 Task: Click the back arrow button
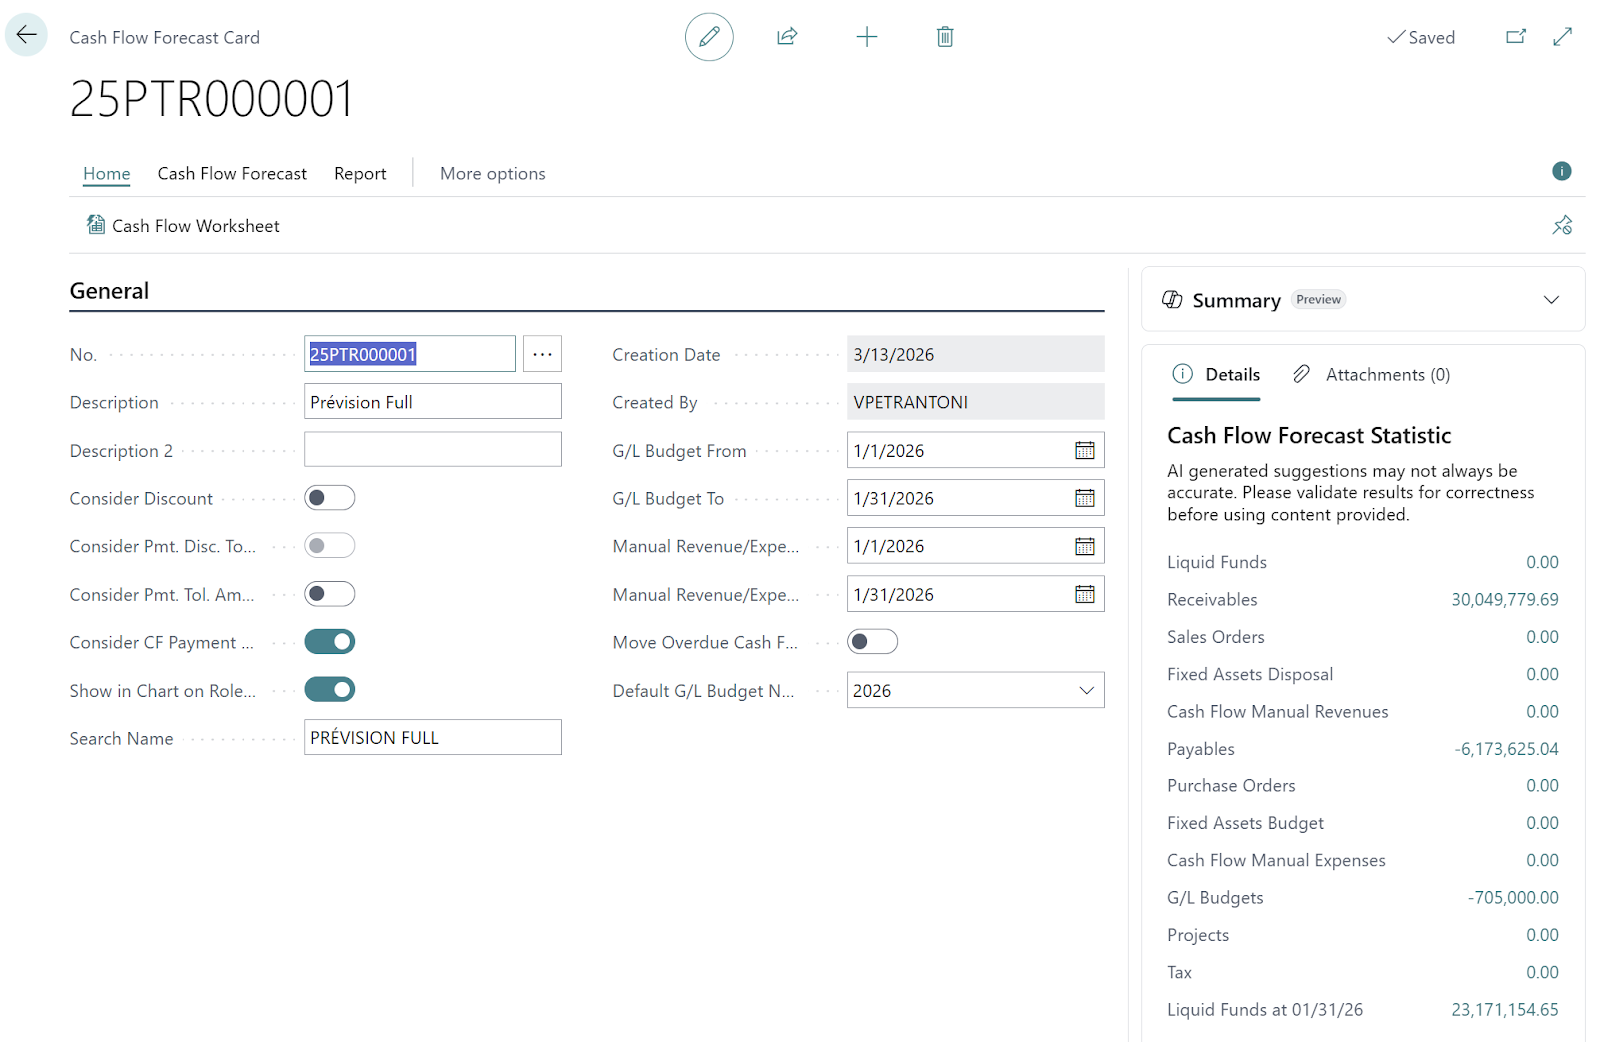[x=26, y=35]
